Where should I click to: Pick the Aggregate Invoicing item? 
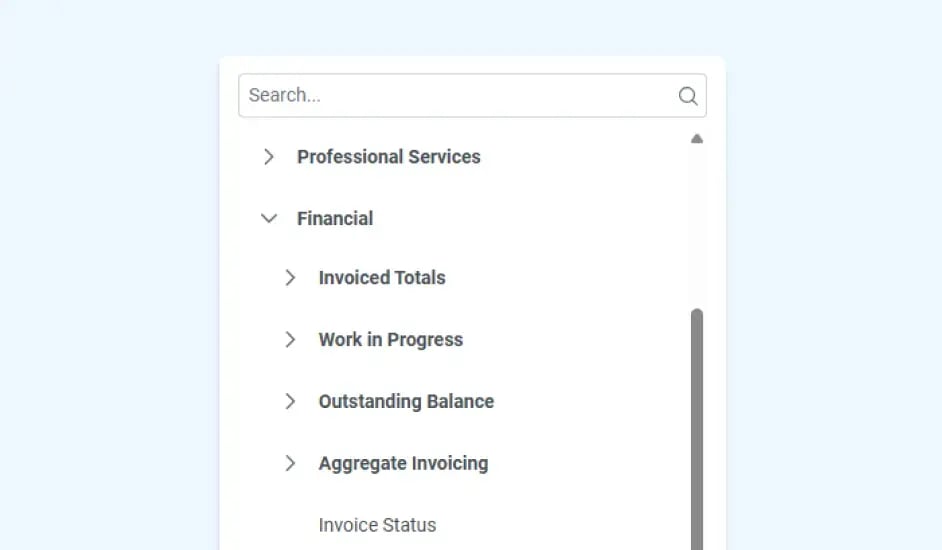pyautogui.click(x=403, y=464)
